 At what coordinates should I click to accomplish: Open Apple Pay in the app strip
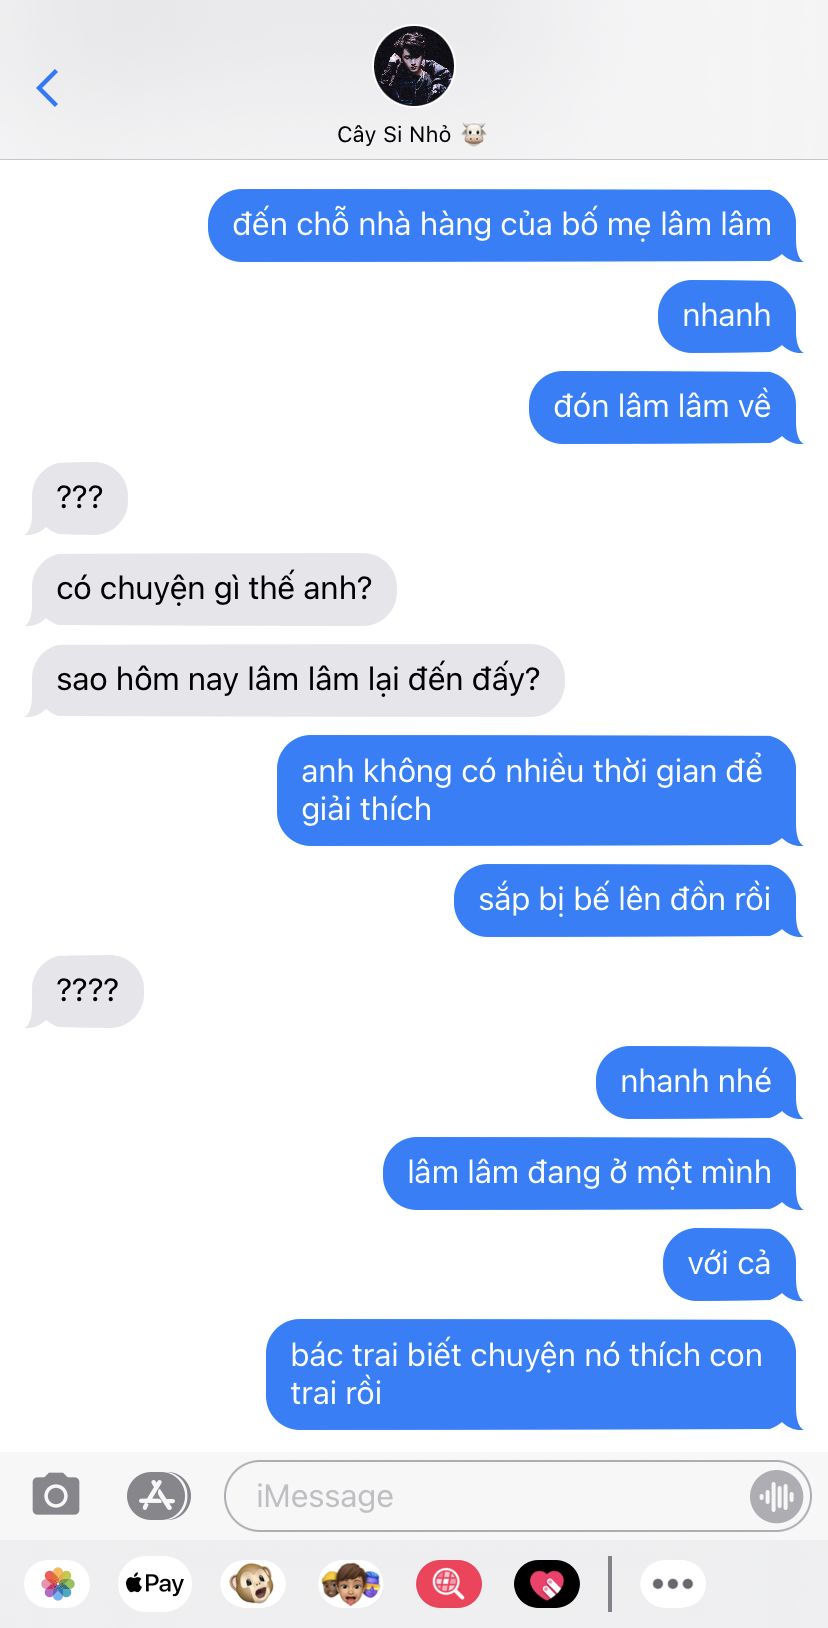[155, 1584]
